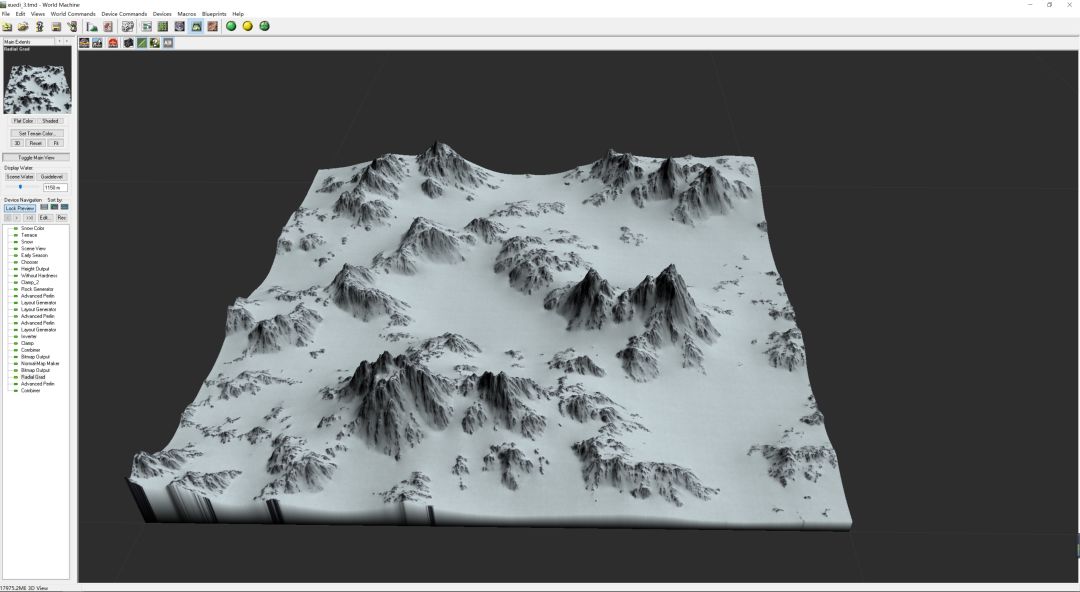This screenshot has width=1080, height=592.
Task: Select the Snow Color device entry
Action: 33,228
